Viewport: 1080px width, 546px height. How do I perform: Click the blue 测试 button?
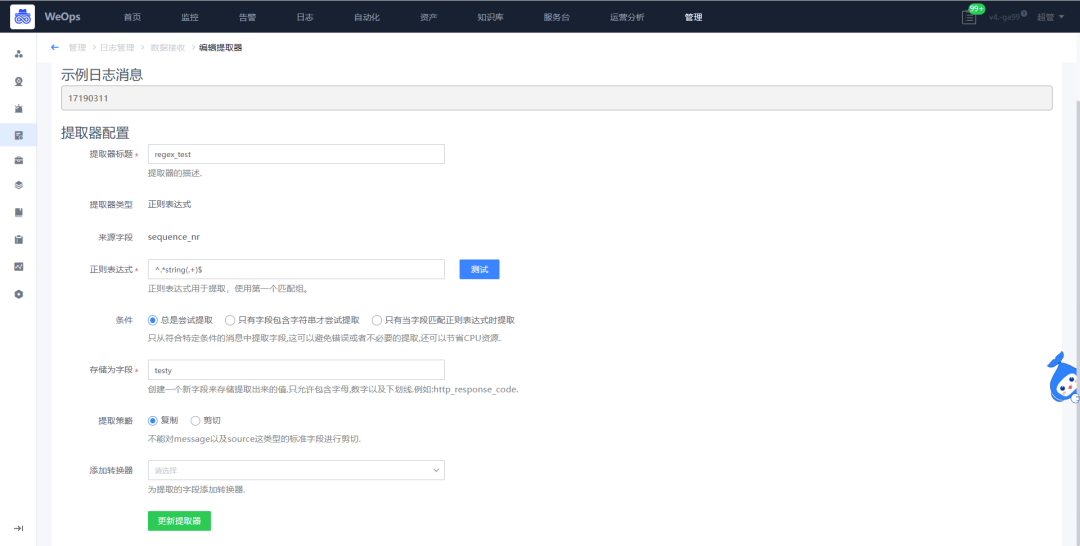[x=479, y=269]
